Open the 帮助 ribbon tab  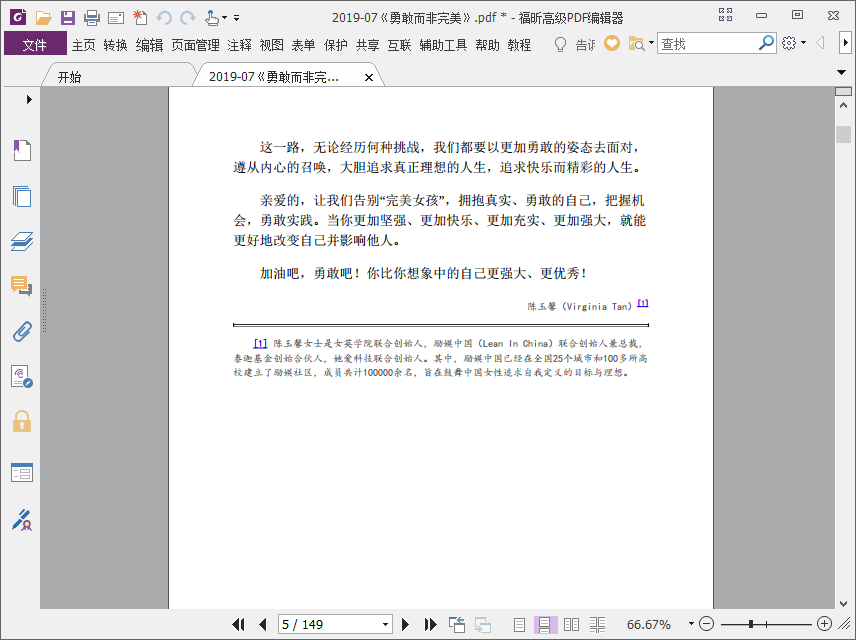pyautogui.click(x=487, y=45)
